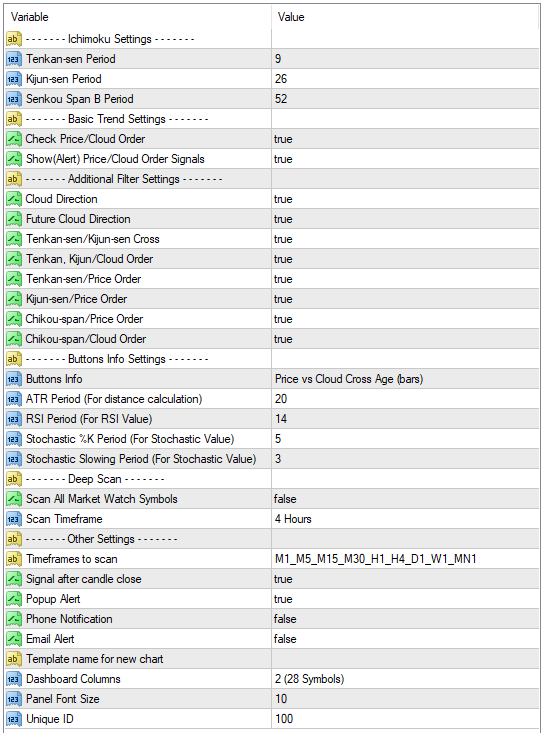Click the string icon beside Deep Scan header

tap(14, 479)
